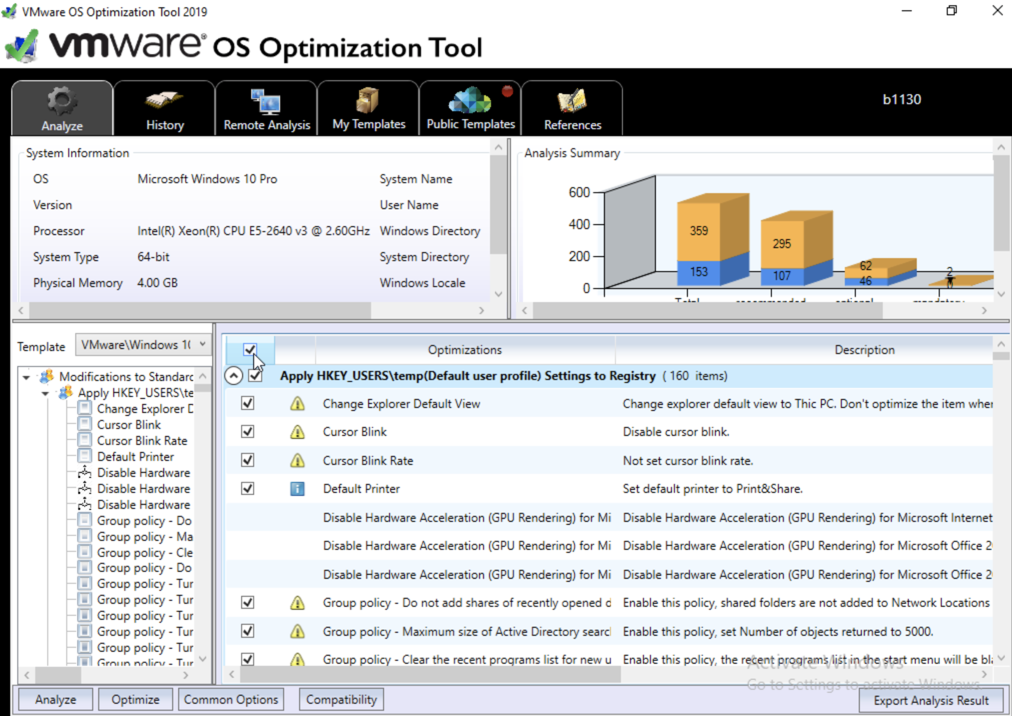
Task: Click warning icon beside Cursor Blink Rate
Action: [297, 460]
